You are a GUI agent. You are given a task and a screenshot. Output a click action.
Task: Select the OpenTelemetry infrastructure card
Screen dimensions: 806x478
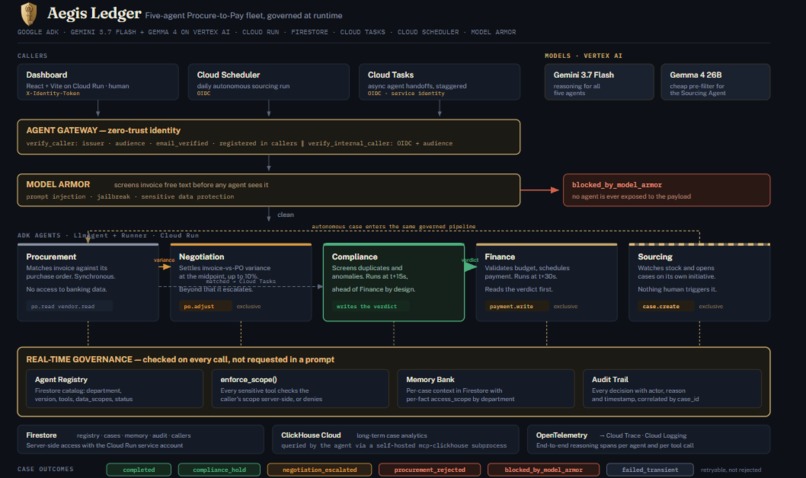point(649,439)
